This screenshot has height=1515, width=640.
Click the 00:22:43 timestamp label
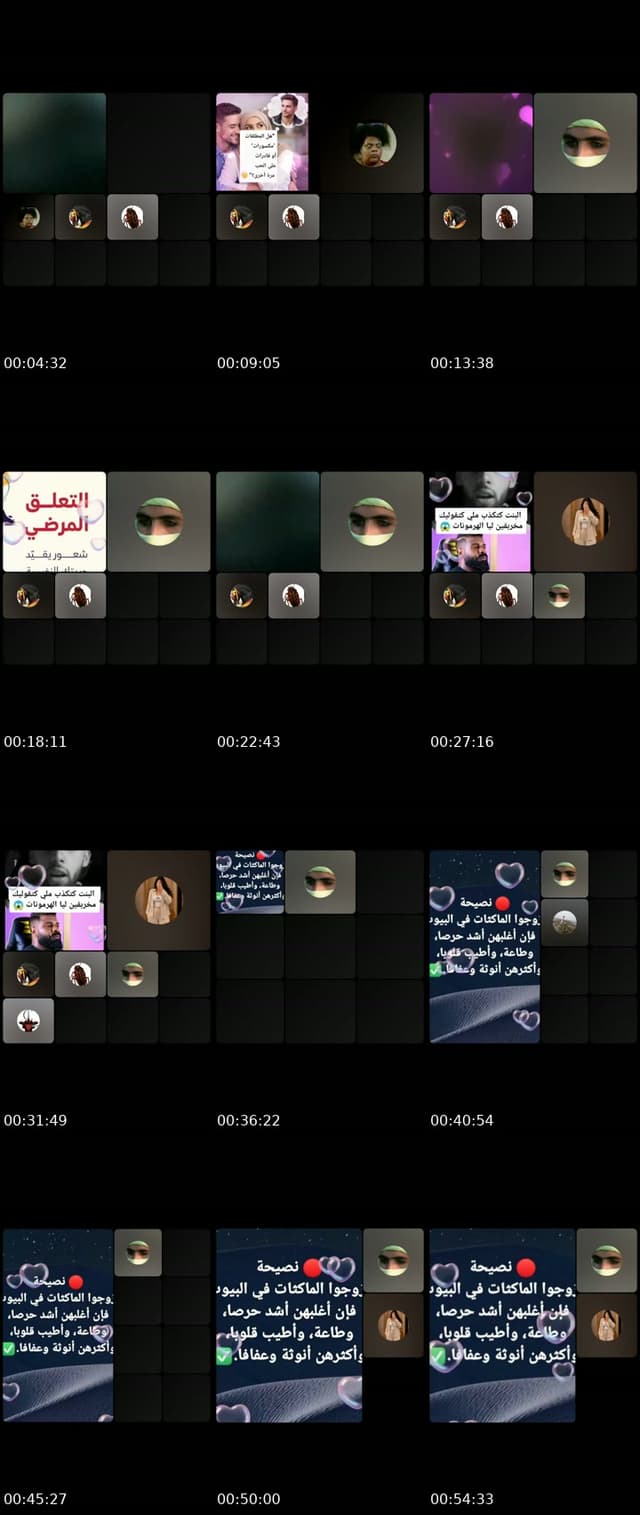(249, 742)
